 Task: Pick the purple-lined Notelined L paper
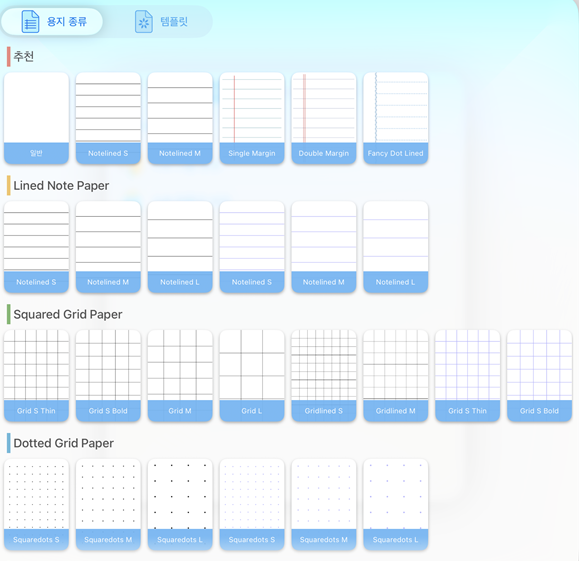coord(395,247)
